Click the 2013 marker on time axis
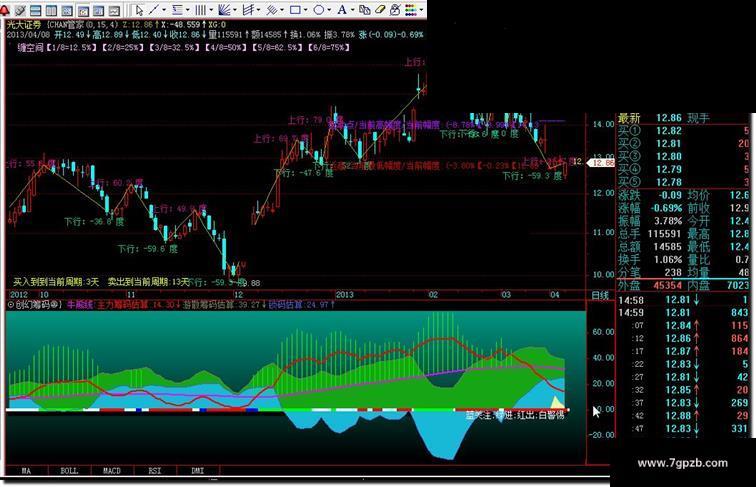The image size is (756, 487). 344,295
